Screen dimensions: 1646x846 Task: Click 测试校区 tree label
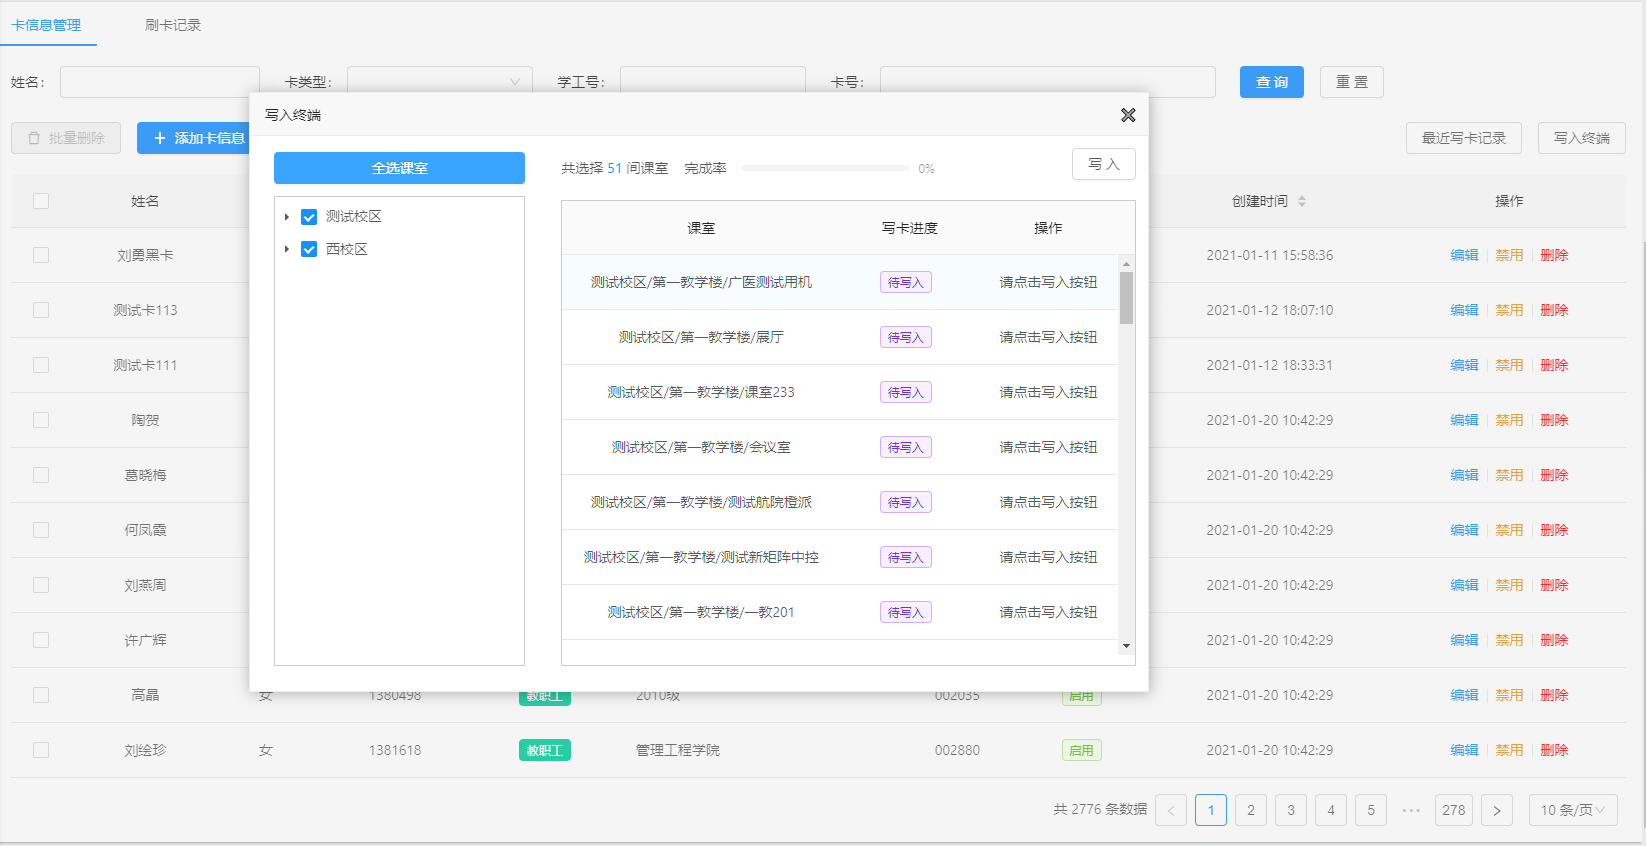[354, 217]
